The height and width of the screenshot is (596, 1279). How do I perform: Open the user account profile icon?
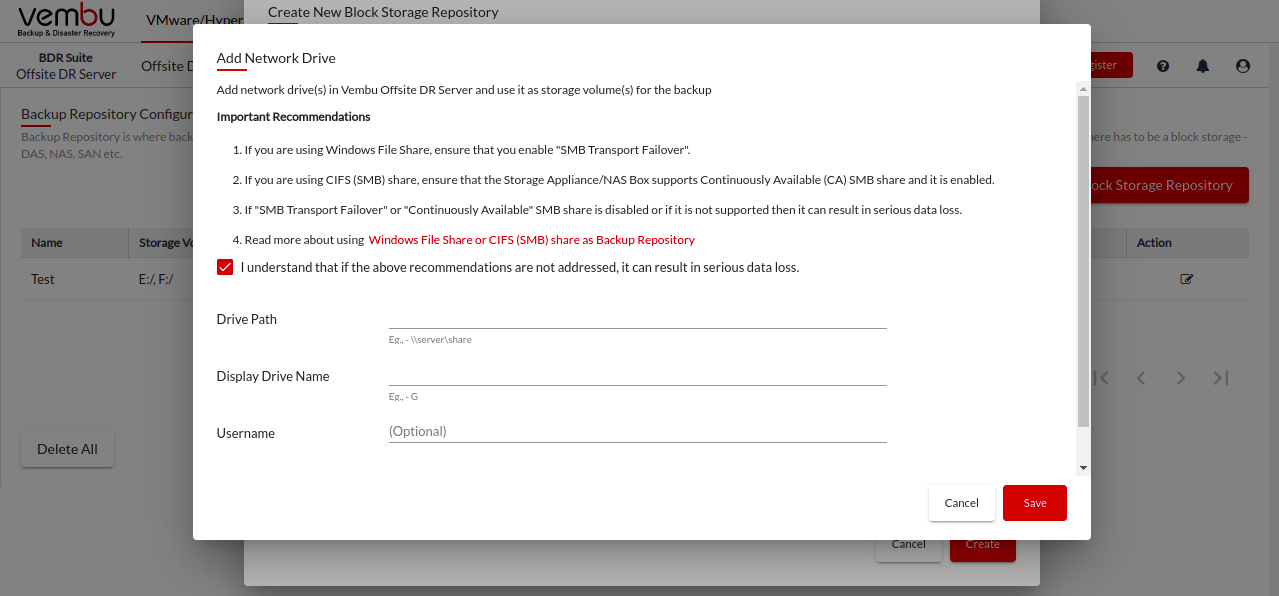(x=1243, y=66)
